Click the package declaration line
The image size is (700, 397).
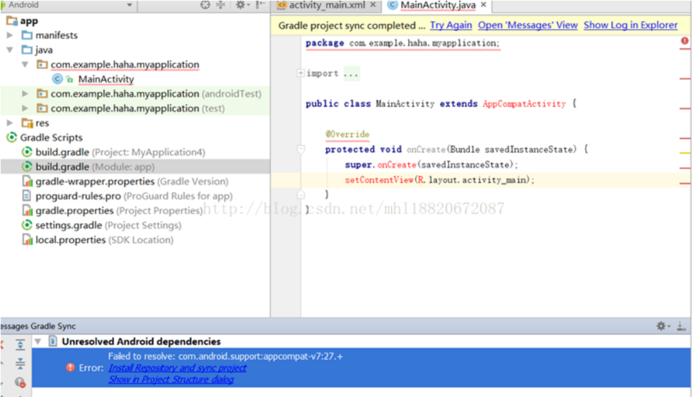(403, 43)
